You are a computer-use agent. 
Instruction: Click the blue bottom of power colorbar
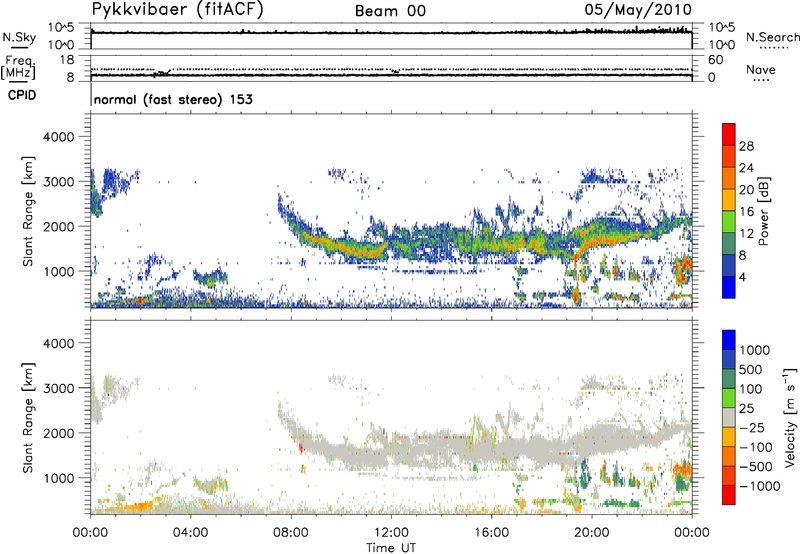(729, 287)
